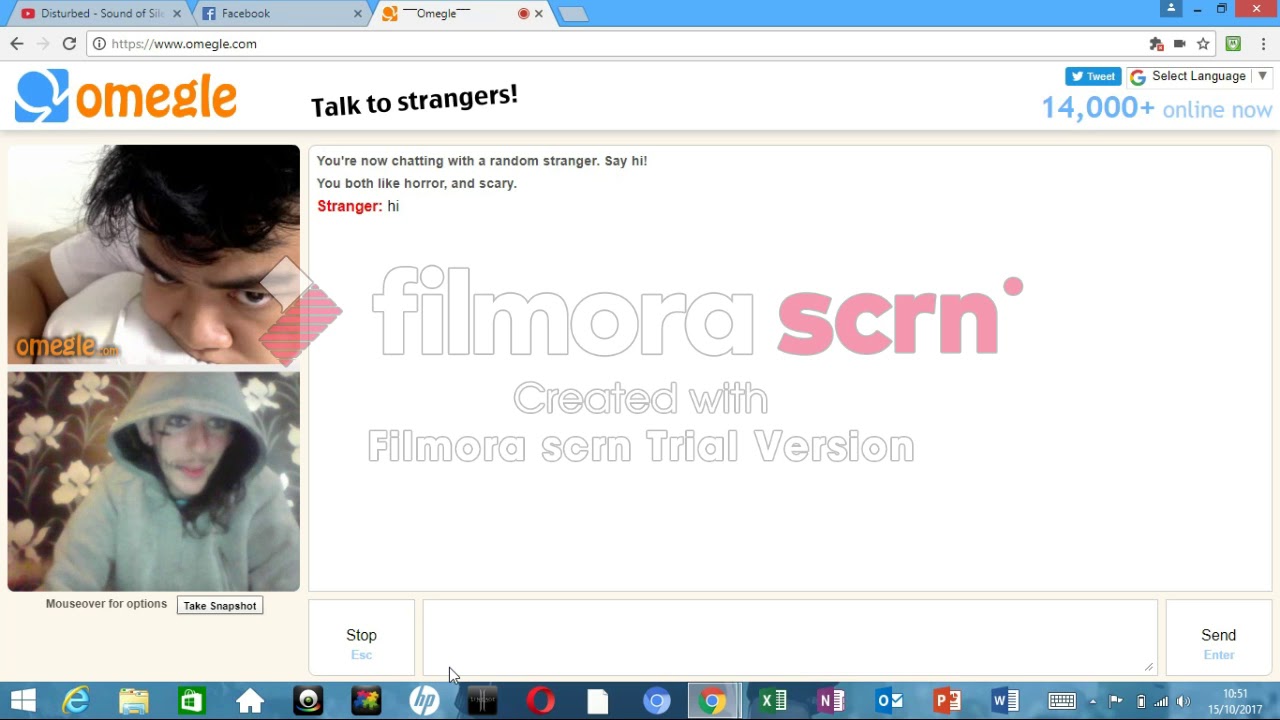Viewport: 1280px width, 720px height.
Task: Launch Excel from the taskbar
Action: click(772, 701)
